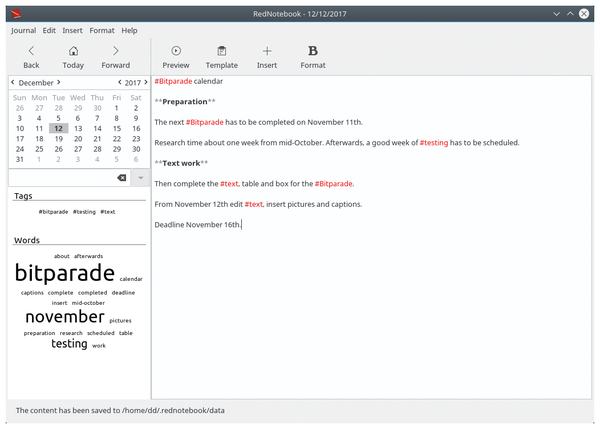The image size is (600, 429).
Task: Click the word scheduled in cloud
Action: [x=101, y=333]
